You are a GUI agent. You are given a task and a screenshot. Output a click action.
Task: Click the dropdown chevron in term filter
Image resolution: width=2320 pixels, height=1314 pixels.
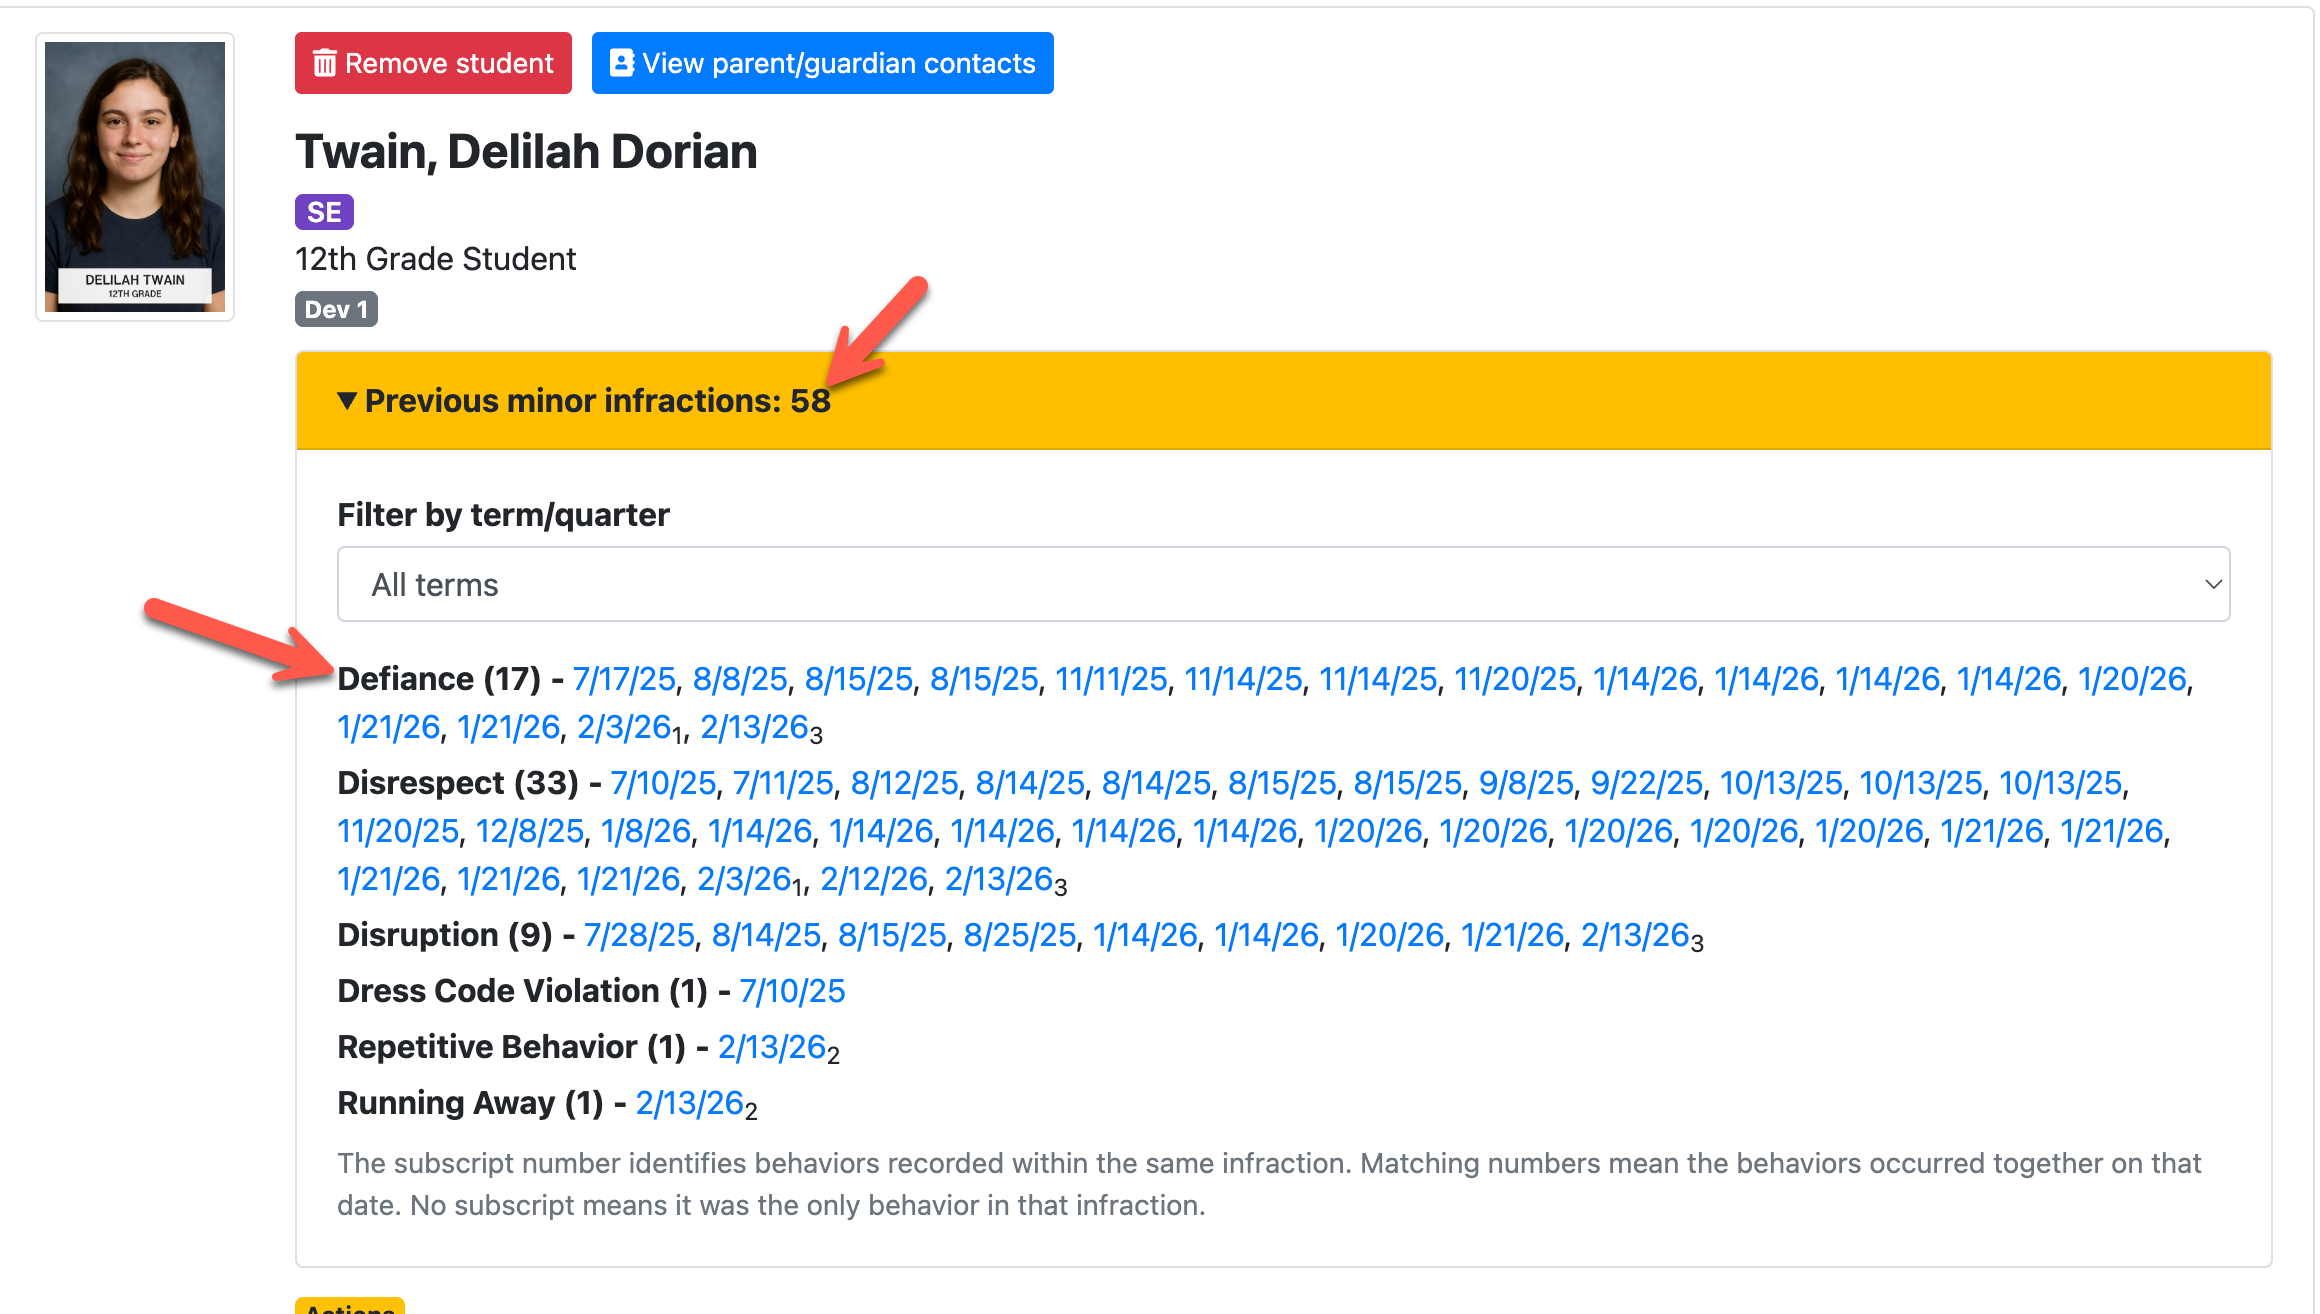[2212, 584]
